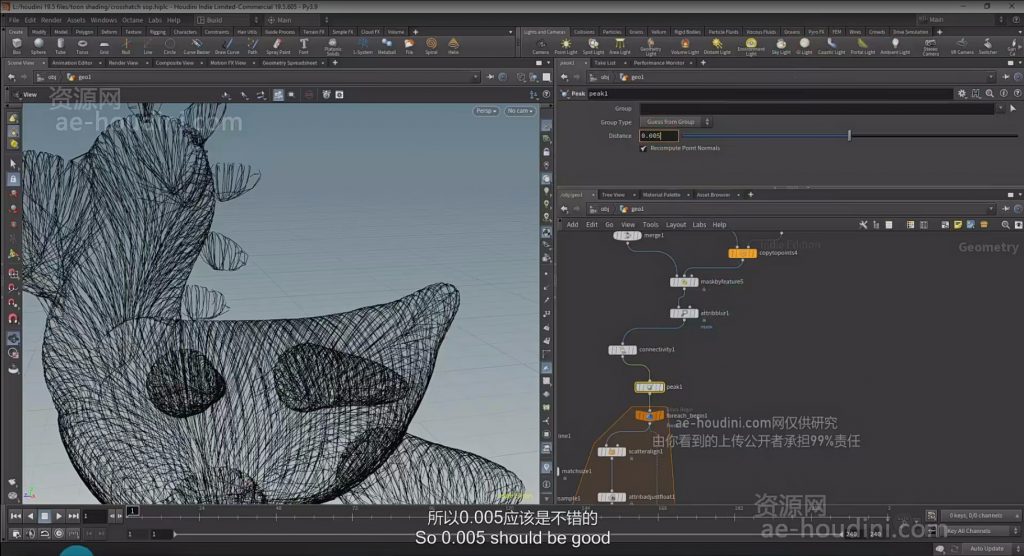
Task: Select the Tube shelf tool
Action: click(x=60, y=46)
